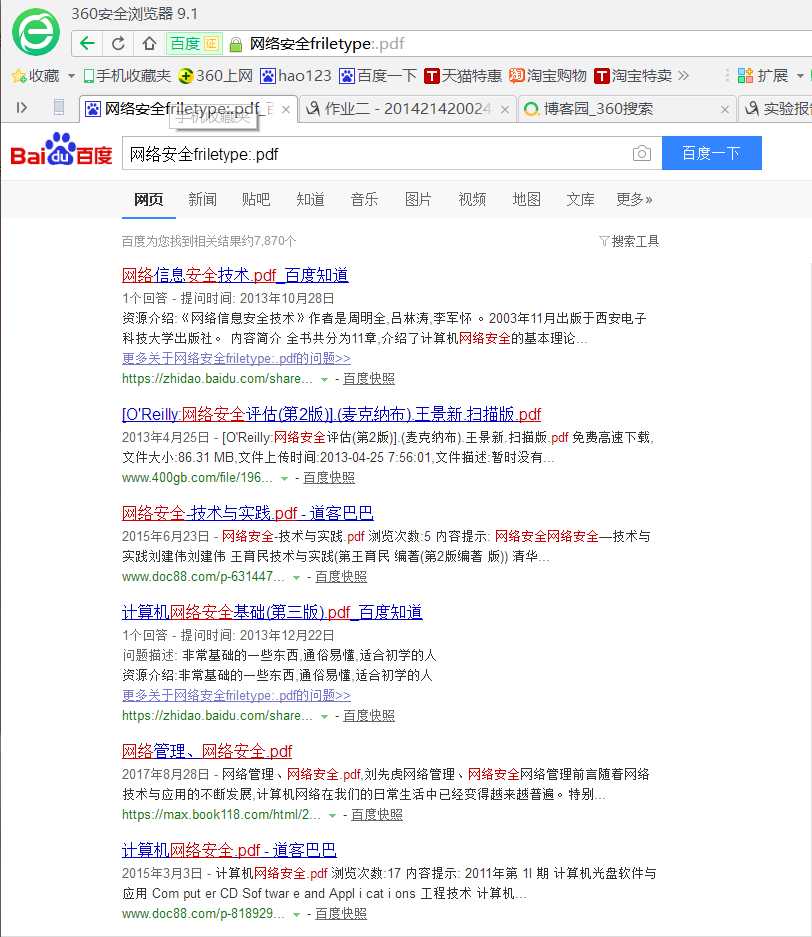Select 网页 search category
Image resolution: width=812 pixels, height=937 pixels.
click(149, 200)
